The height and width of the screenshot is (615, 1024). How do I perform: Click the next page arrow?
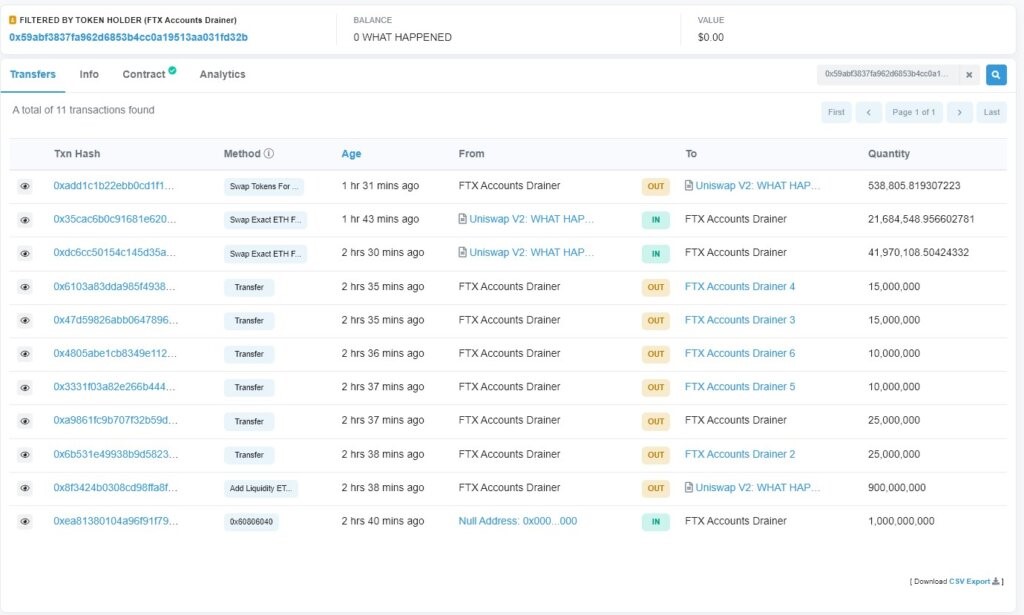959,112
